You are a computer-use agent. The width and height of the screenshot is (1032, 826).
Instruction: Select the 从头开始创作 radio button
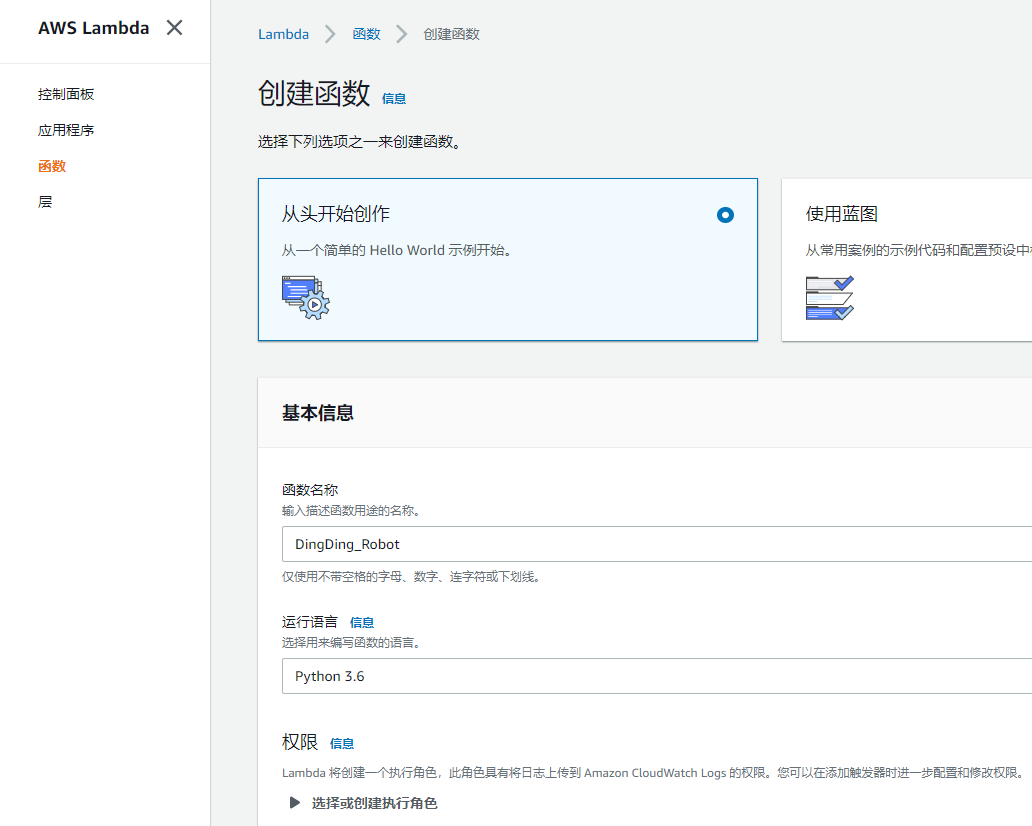tap(725, 215)
